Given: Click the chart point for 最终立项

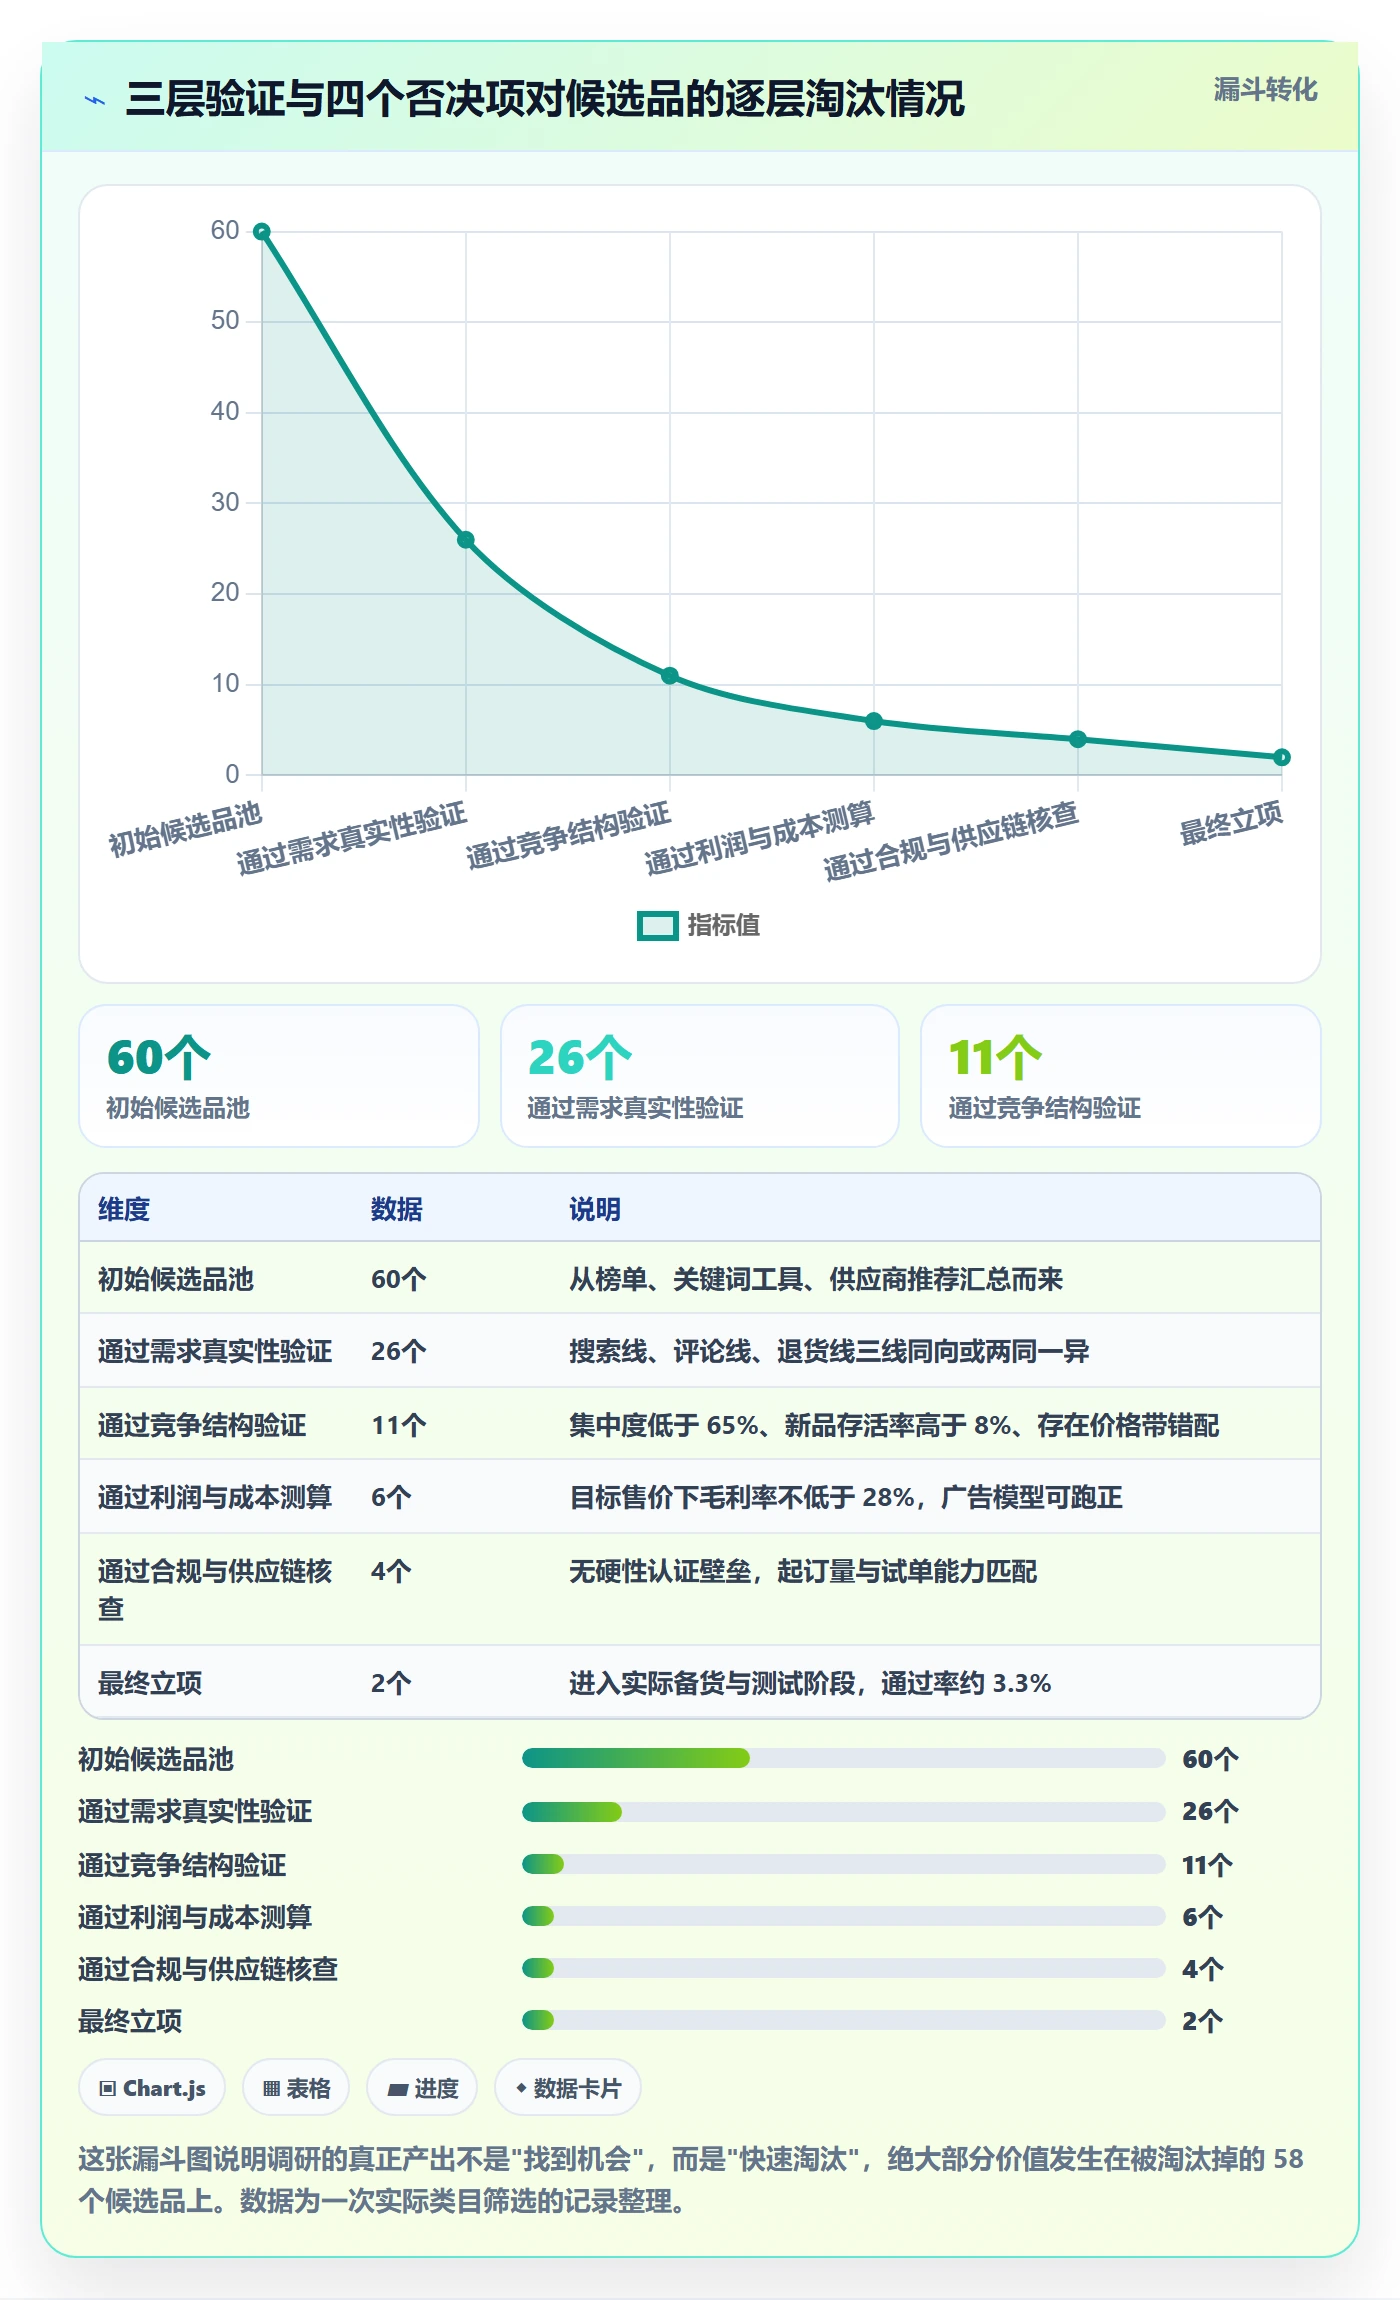Looking at the screenshot, I should (1282, 757).
